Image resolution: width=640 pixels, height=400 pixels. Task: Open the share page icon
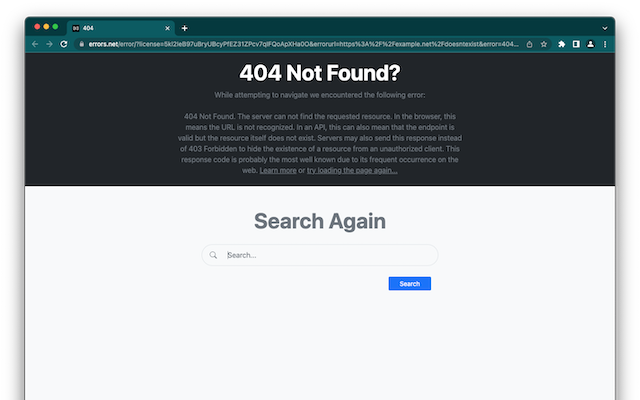(529, 44)
